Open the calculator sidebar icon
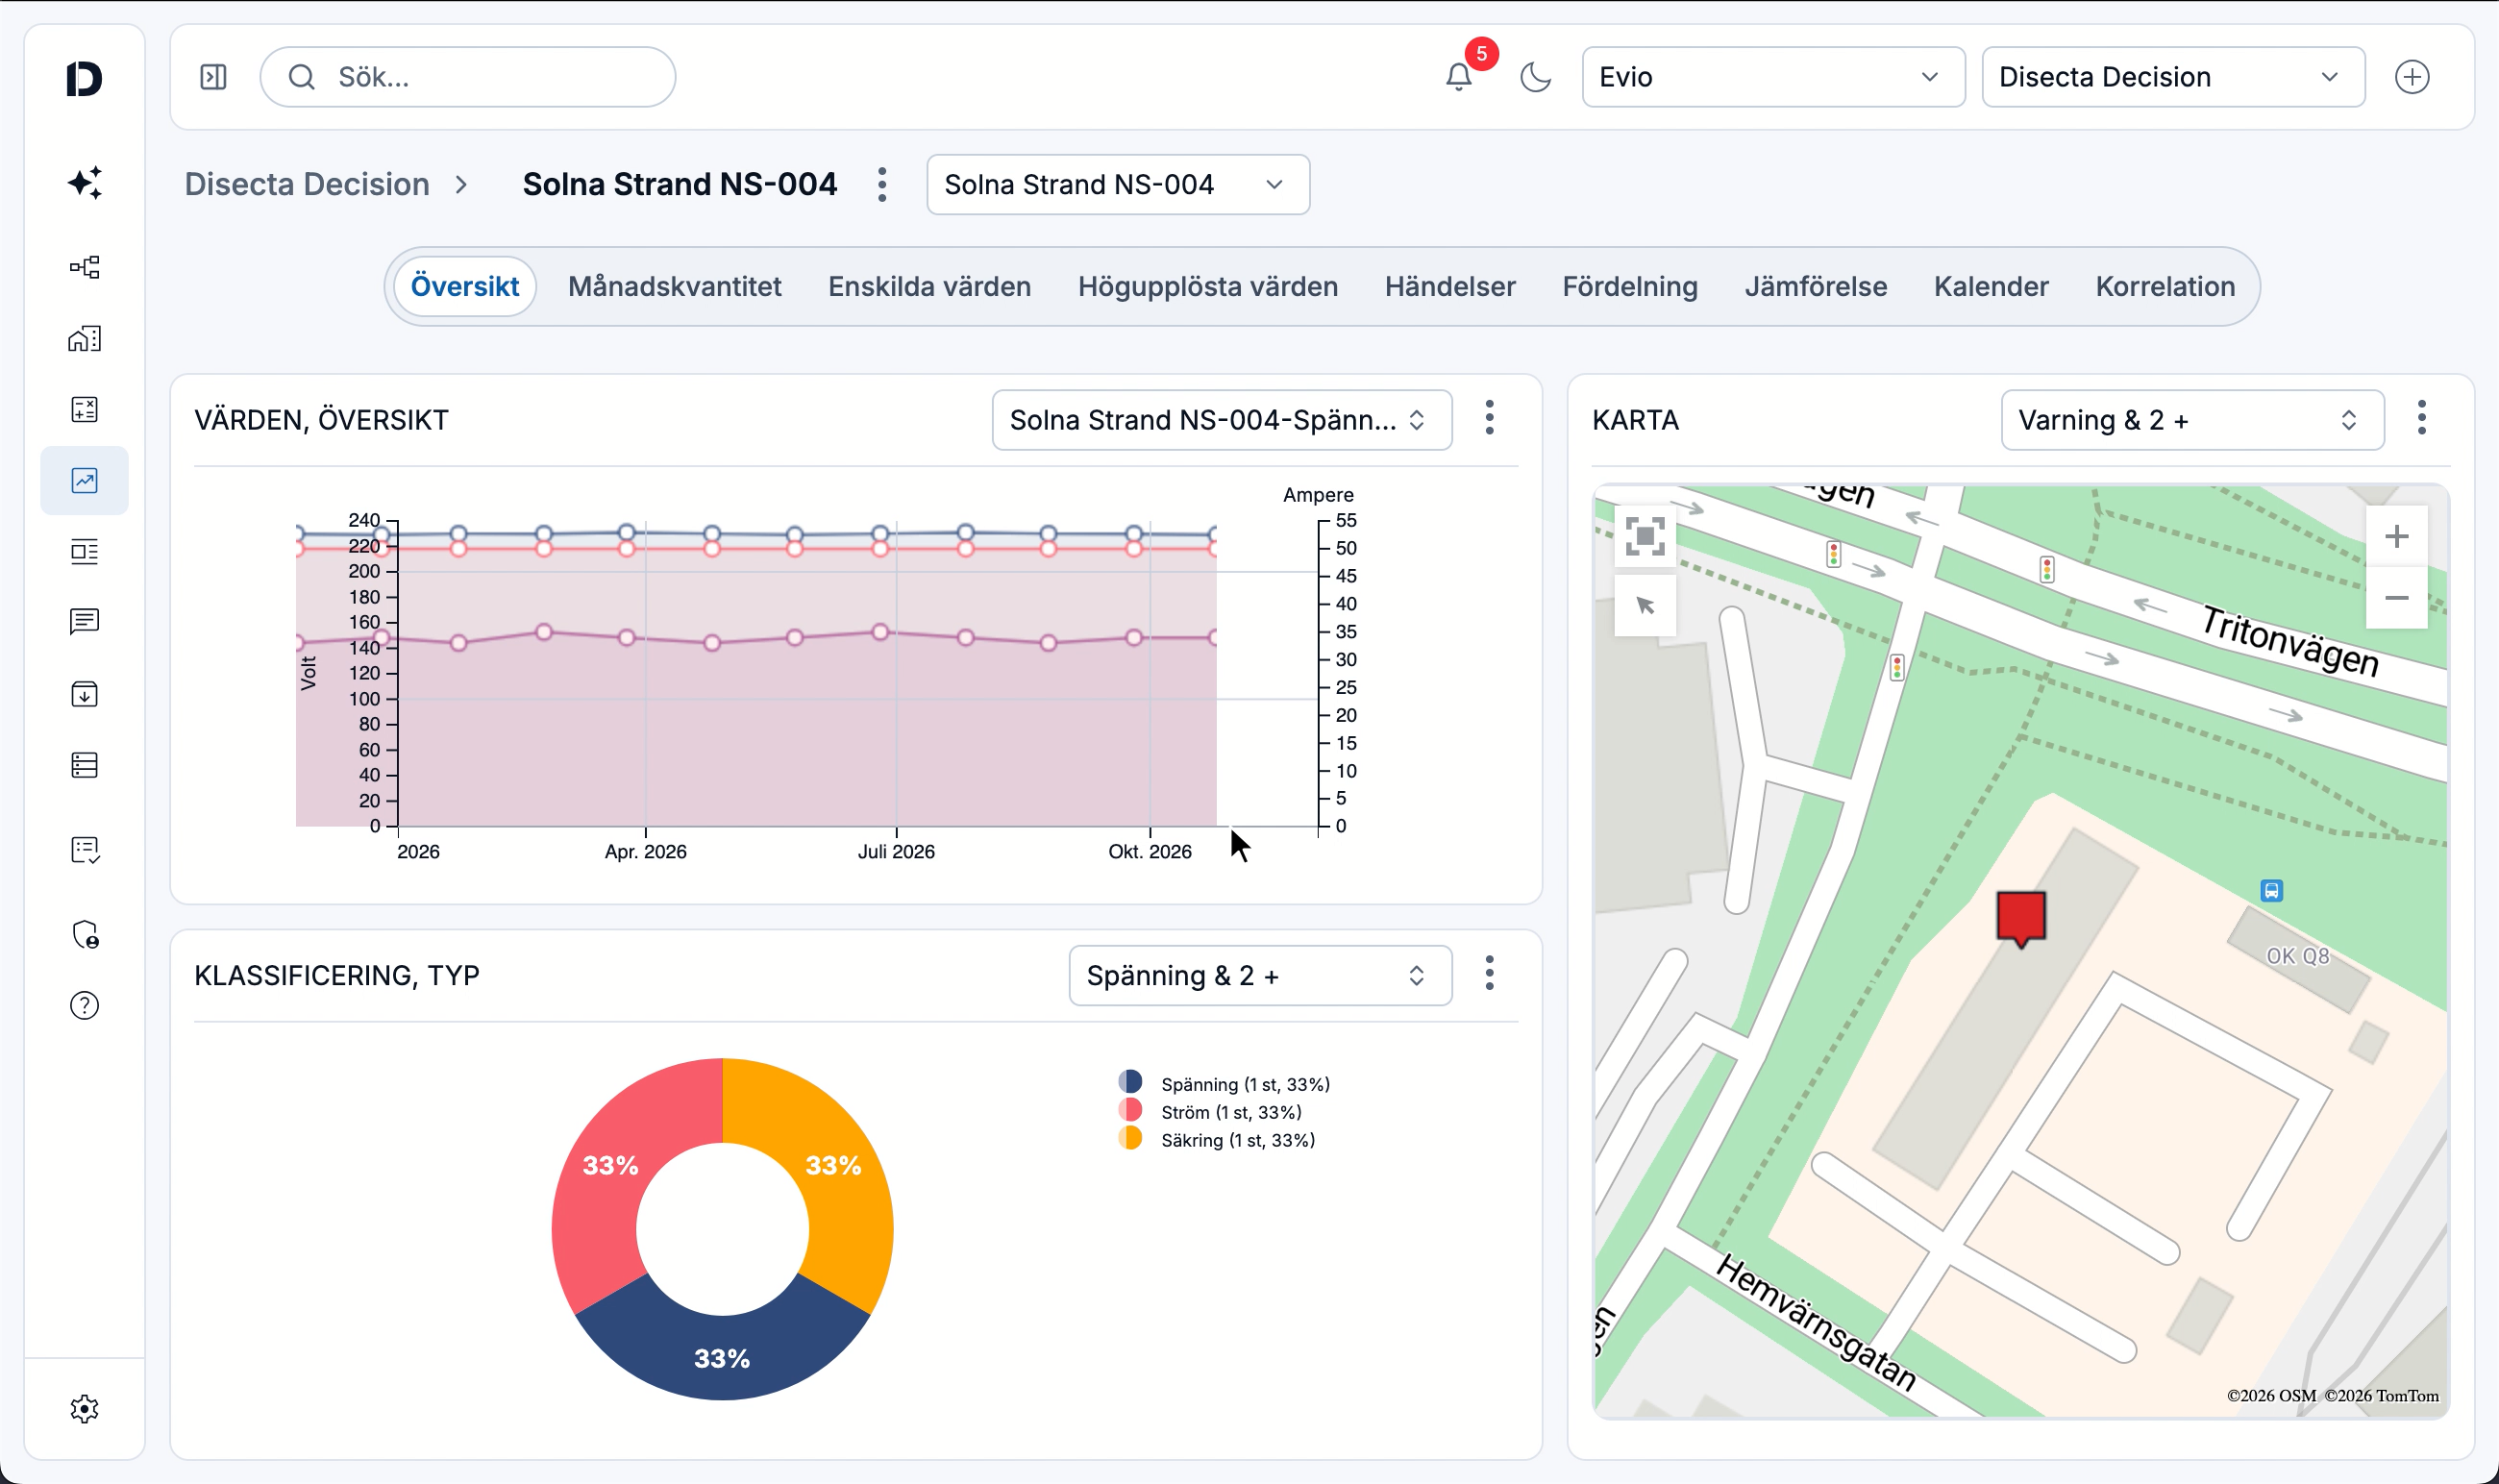This screenshot has width=2499, height=1484. (x=85, y=409)
